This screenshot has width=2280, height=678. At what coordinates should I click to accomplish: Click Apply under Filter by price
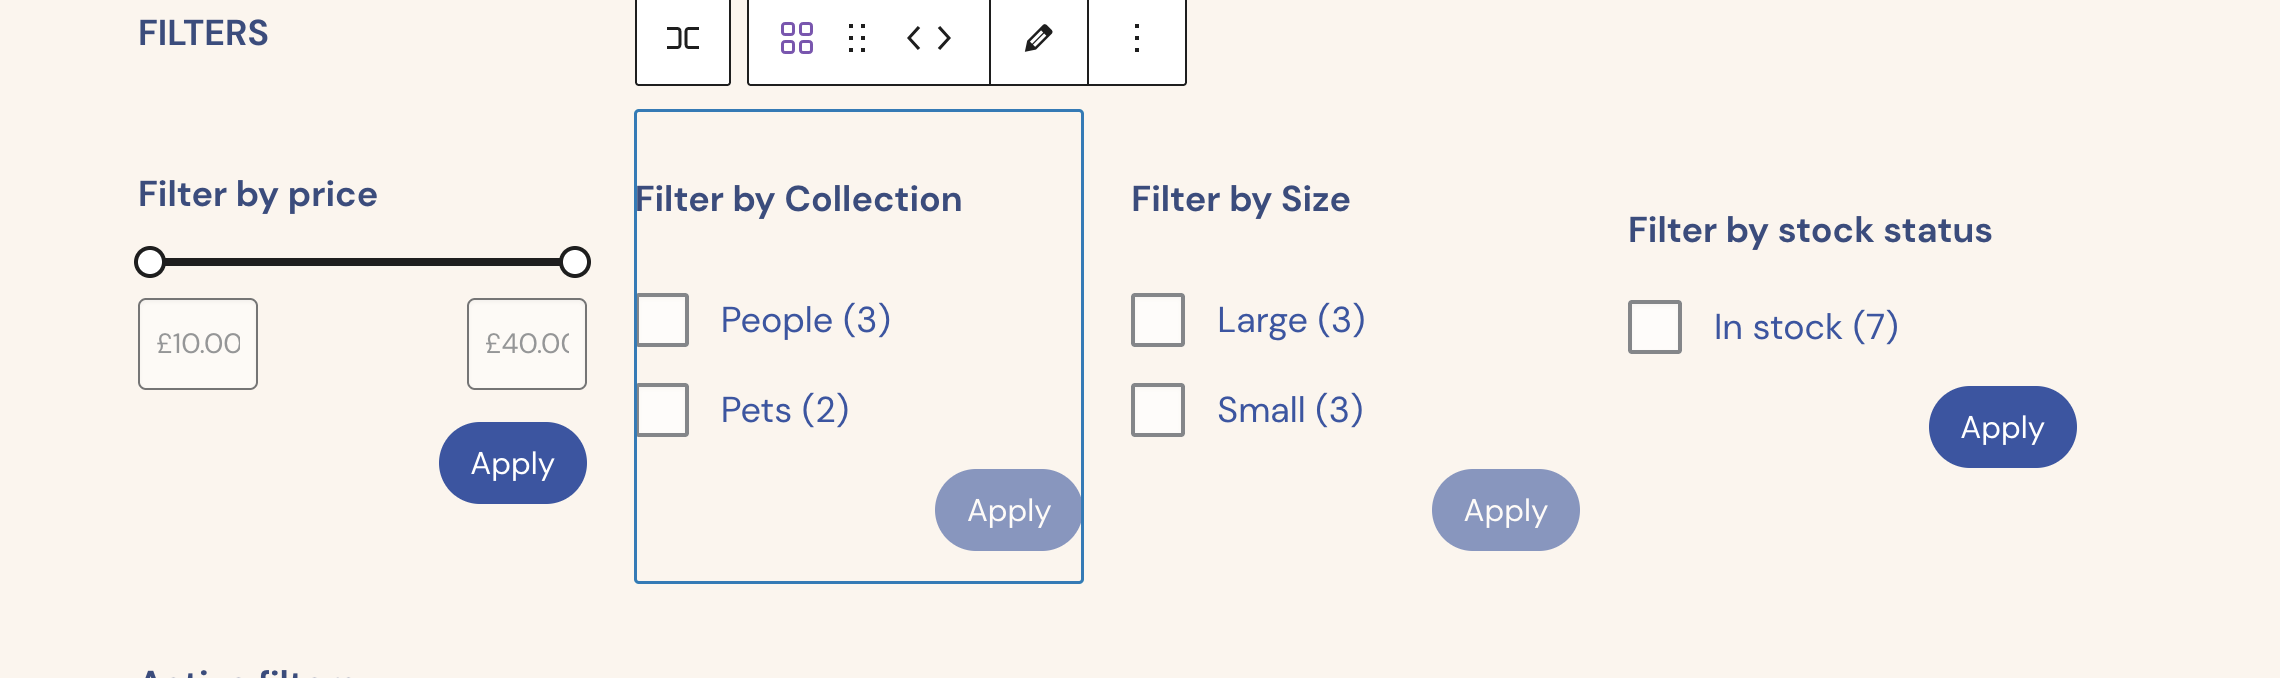(512, 462)
